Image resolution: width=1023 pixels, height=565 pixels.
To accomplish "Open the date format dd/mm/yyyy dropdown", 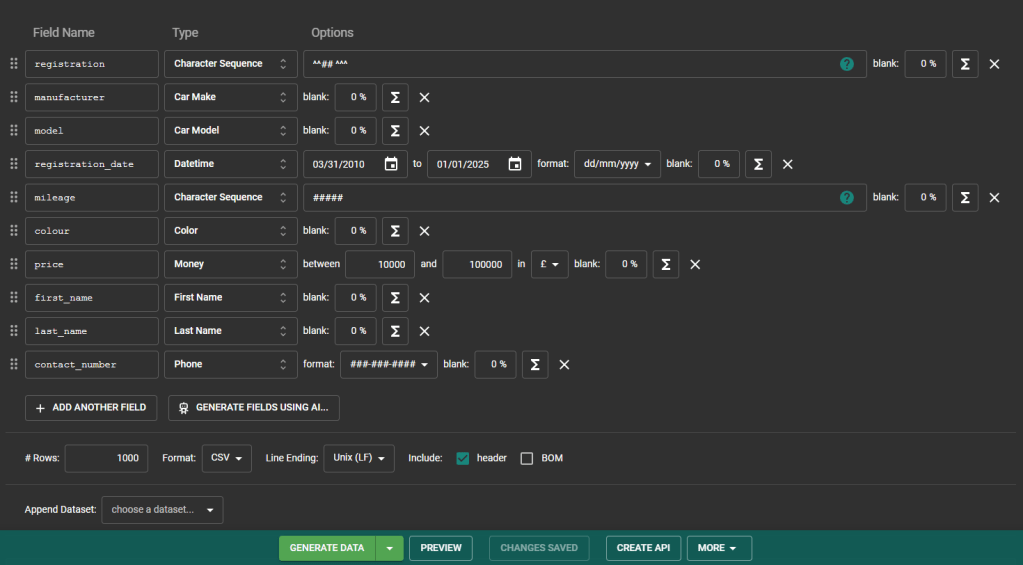I will tap(617, 164).
